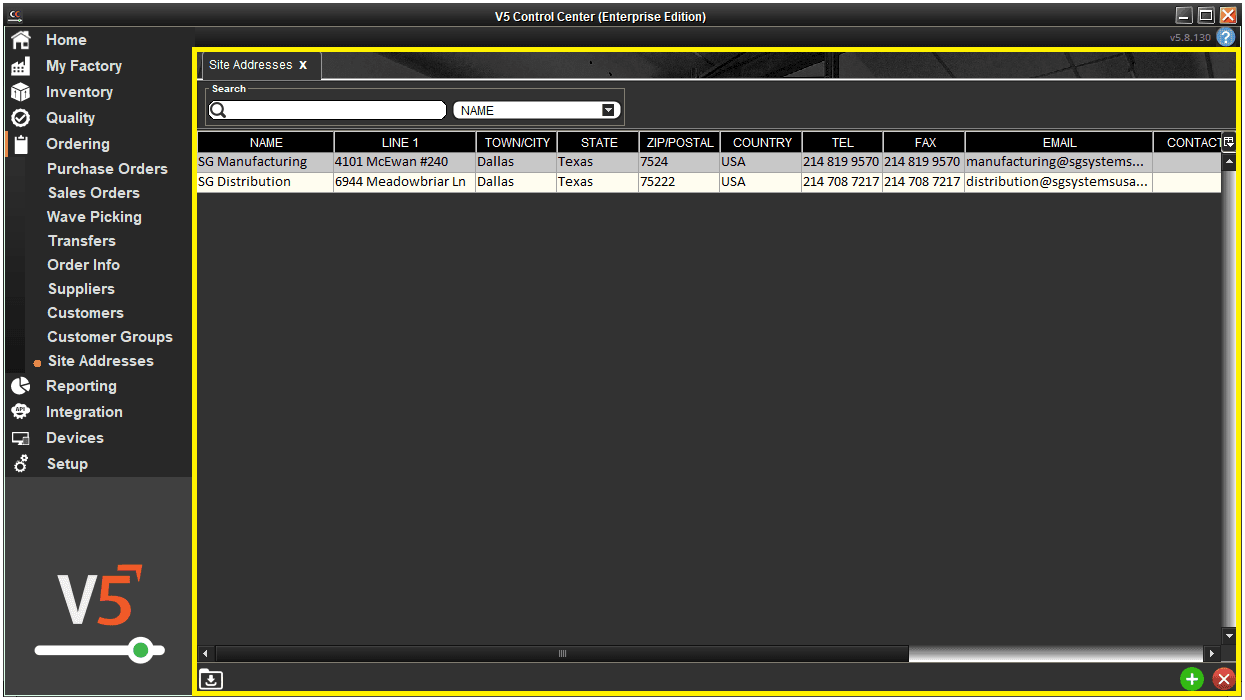
Task: Collapse the Ordering menu section
Action: (x=78, y=144)
